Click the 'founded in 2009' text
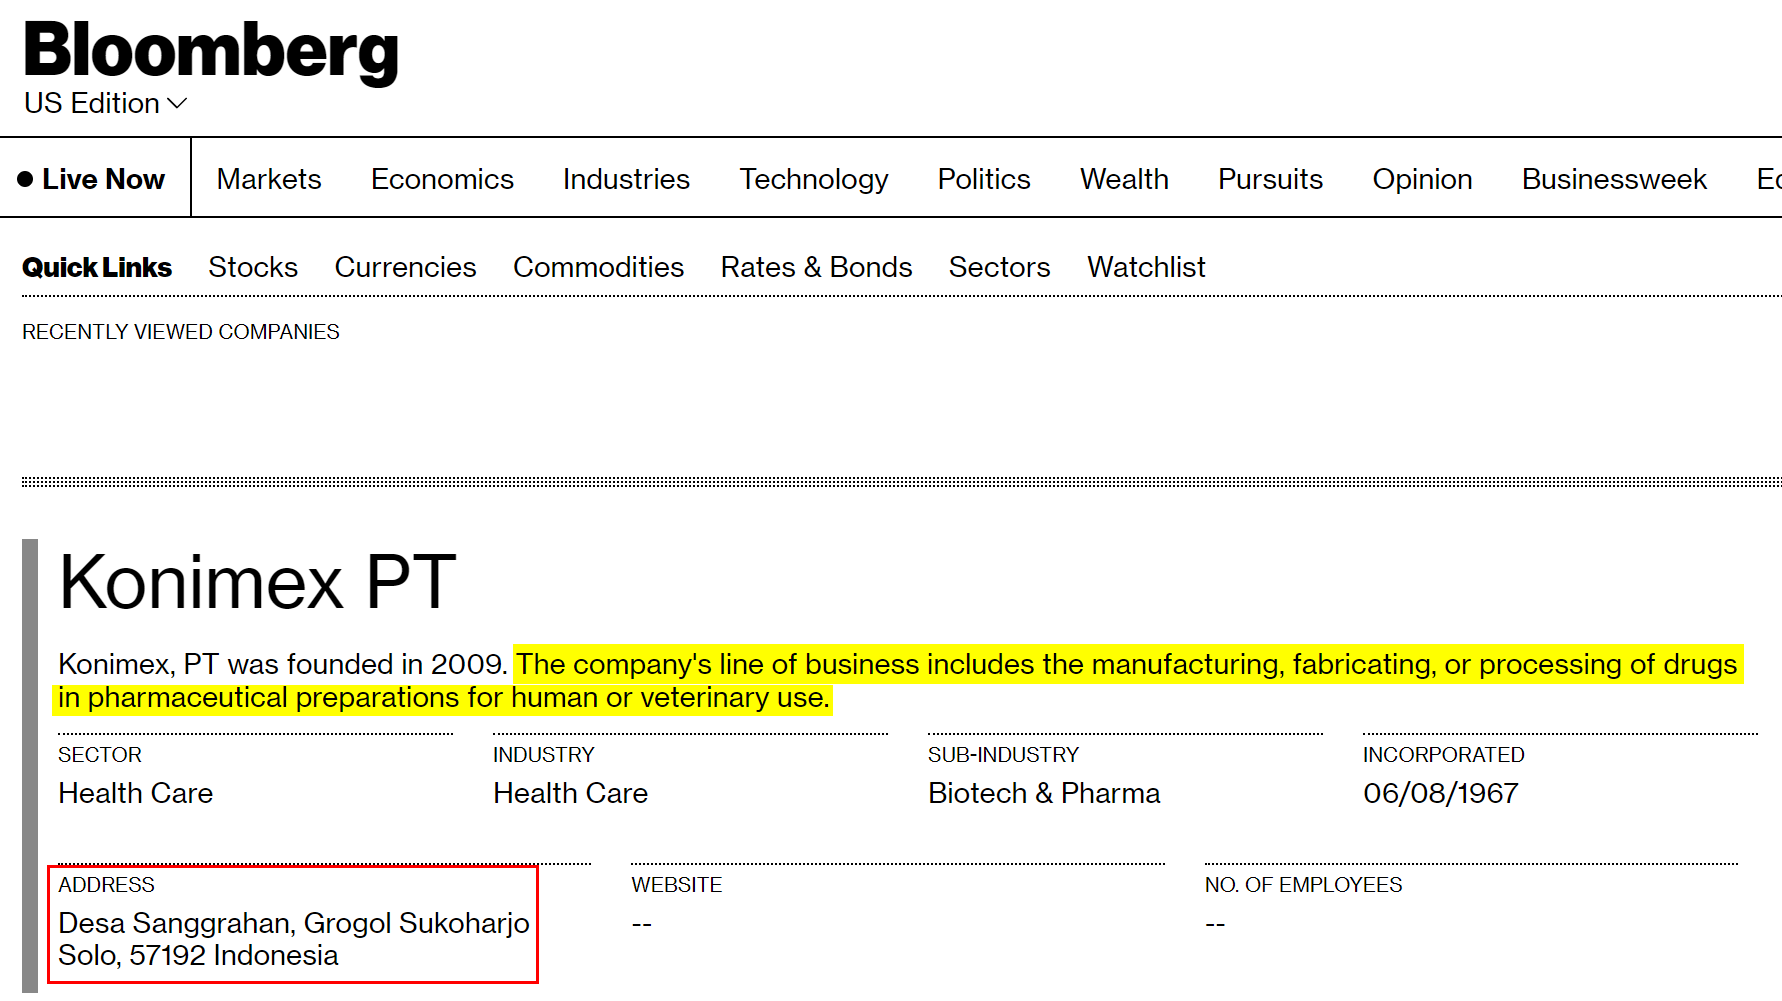 (x=395, y=664)
